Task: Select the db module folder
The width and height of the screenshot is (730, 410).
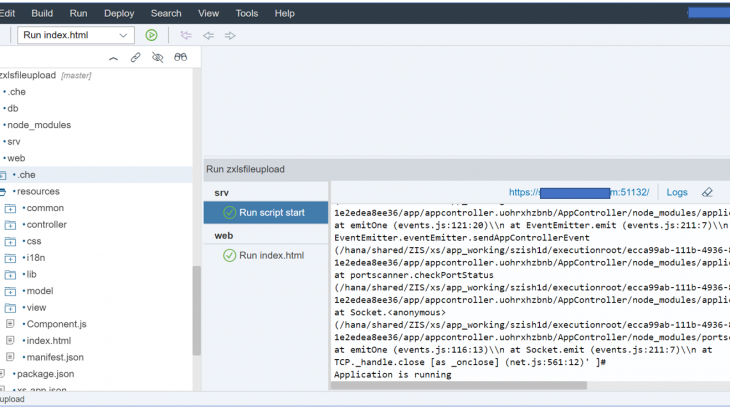Action: 13,108
